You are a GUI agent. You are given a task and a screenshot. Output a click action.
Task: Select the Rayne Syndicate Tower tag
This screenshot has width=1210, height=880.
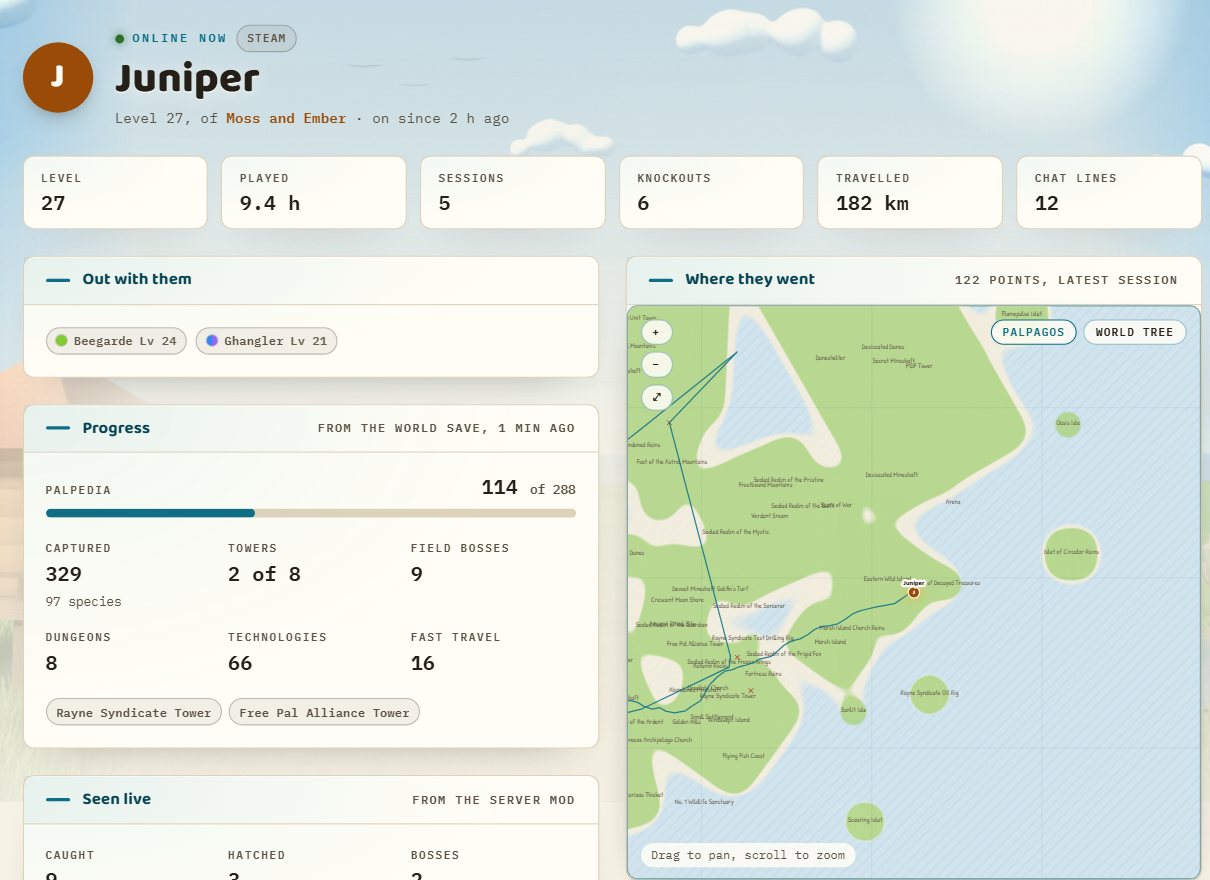[134, 712]
